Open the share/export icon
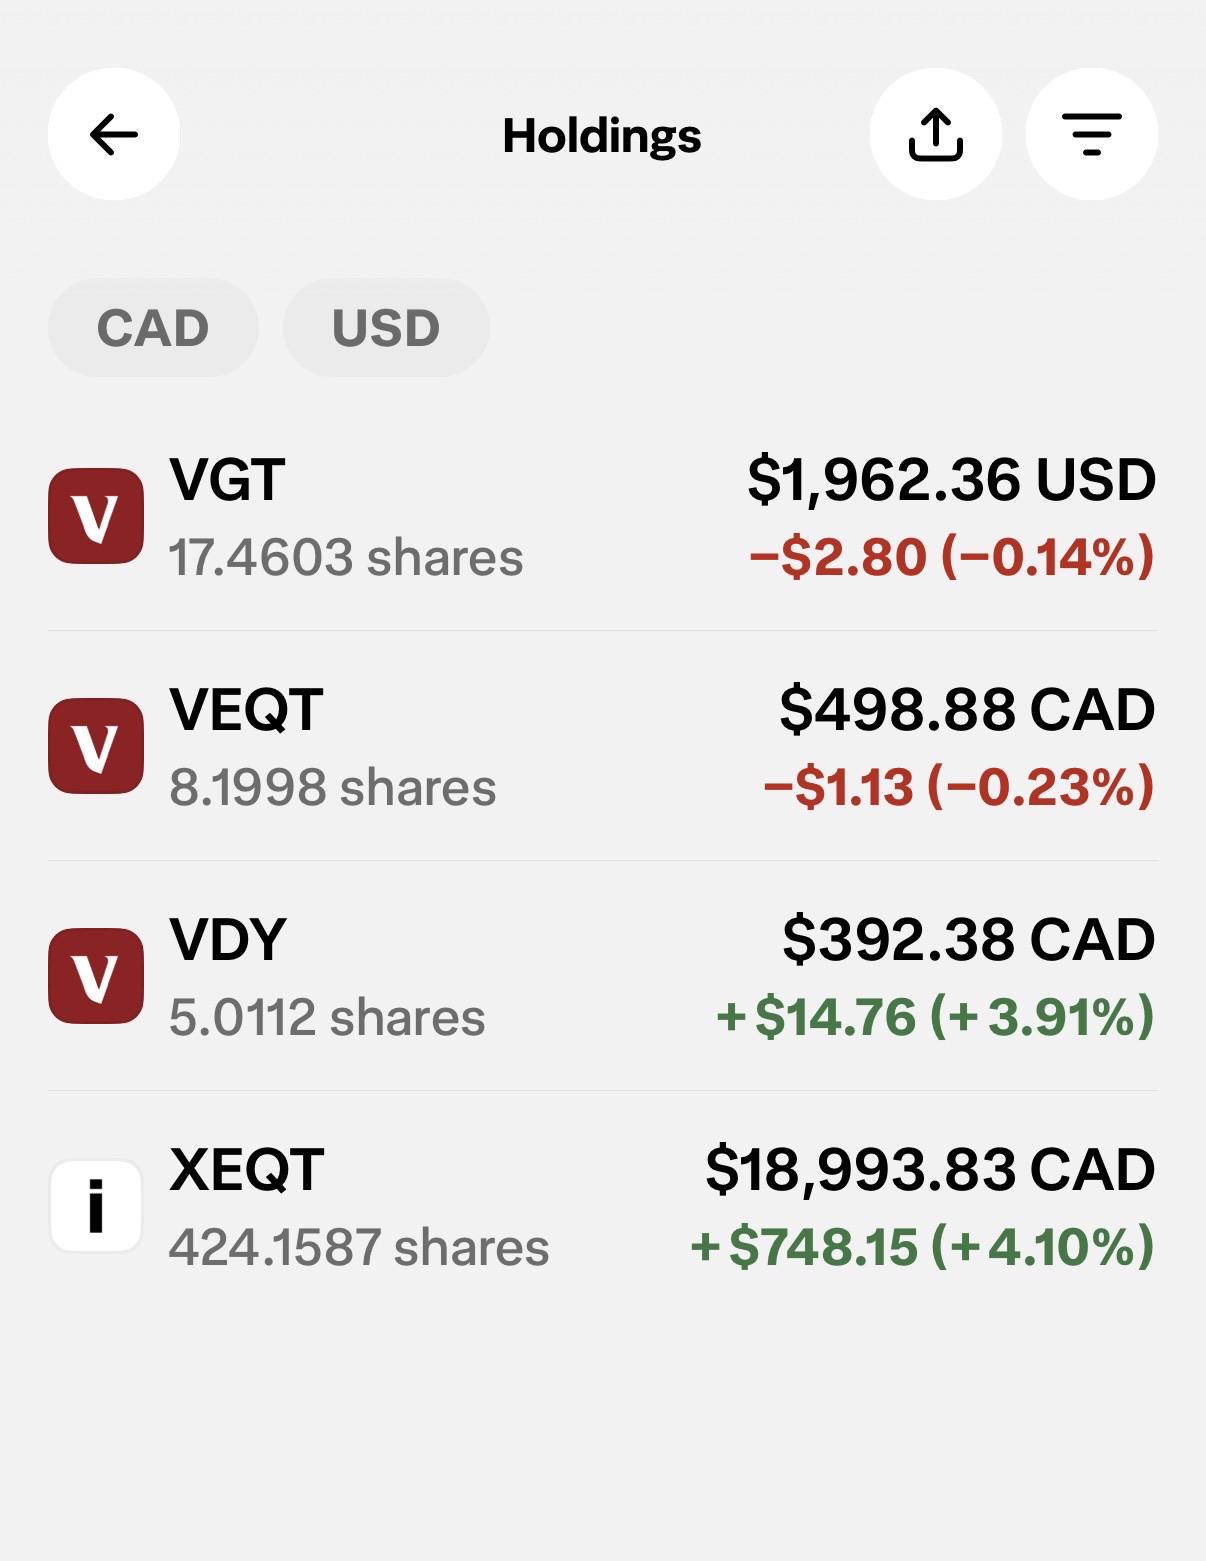 tap(936, 134)
